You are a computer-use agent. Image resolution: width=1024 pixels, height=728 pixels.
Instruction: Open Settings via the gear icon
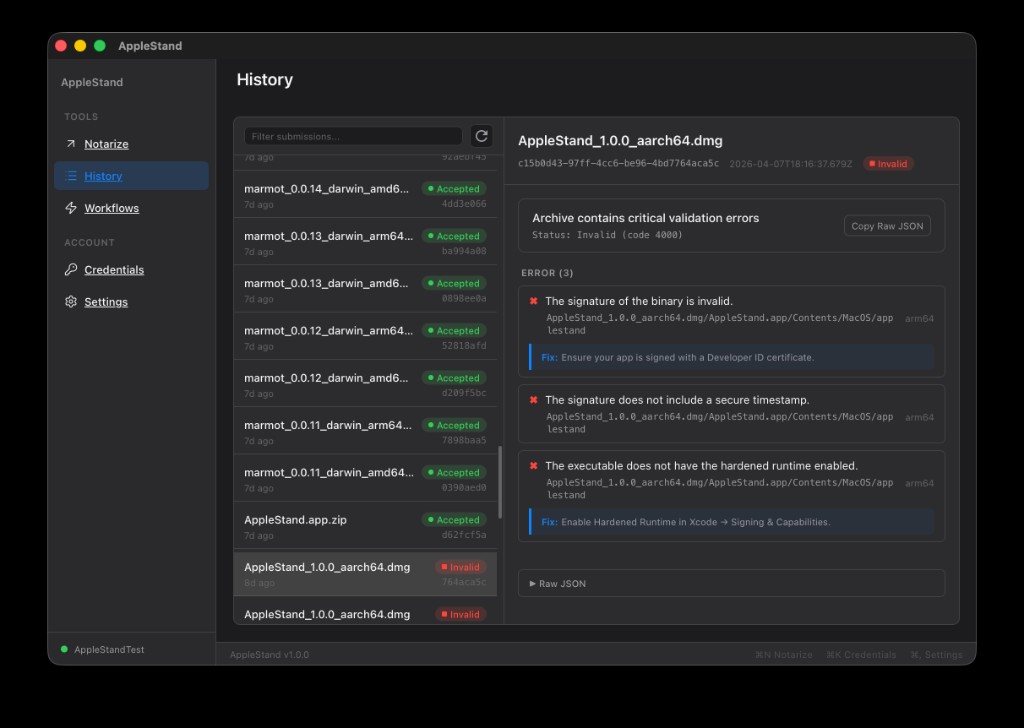pos(69,301)
